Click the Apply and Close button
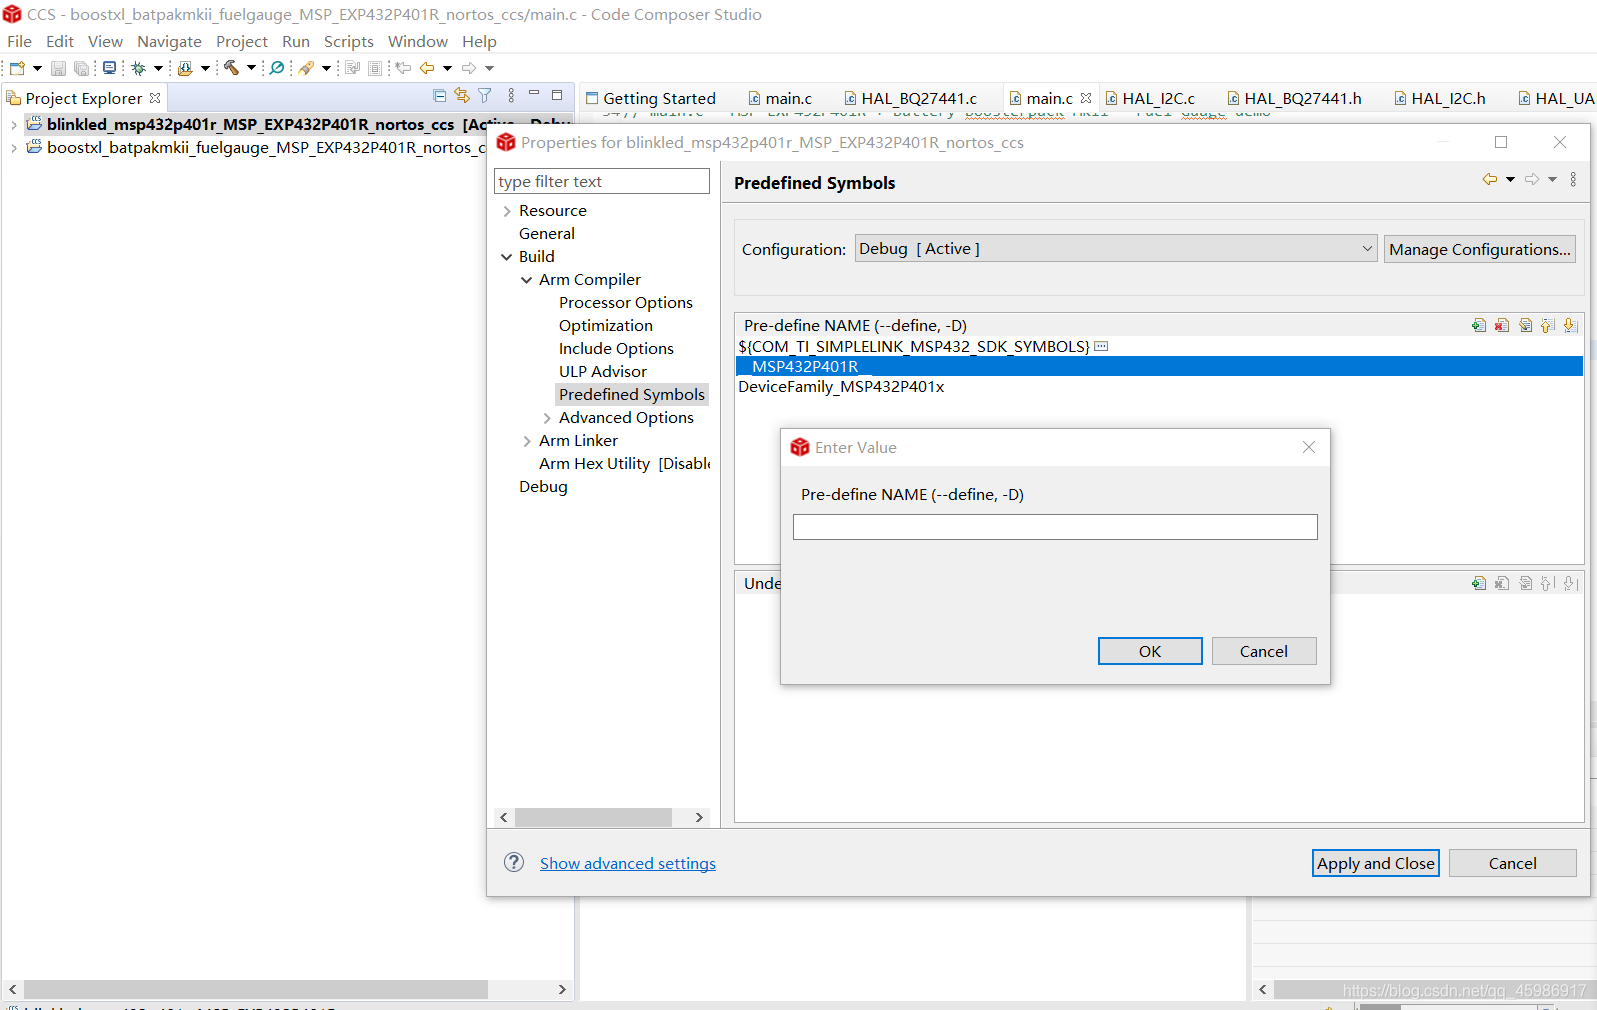Image resolution: width=1597 pixels, height=1010 pixels. 1375,863
